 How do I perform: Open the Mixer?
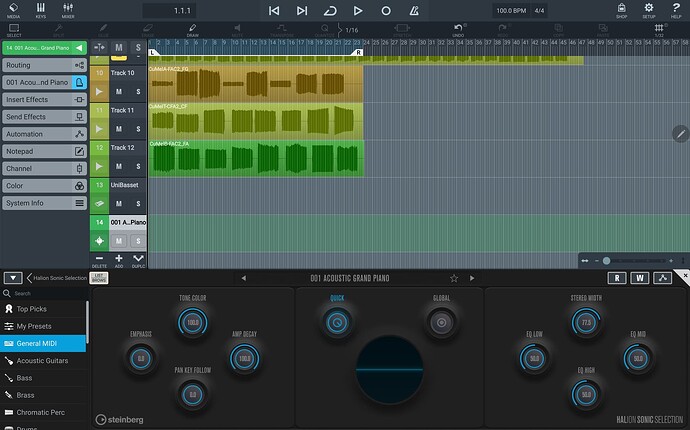coord(68,10)
